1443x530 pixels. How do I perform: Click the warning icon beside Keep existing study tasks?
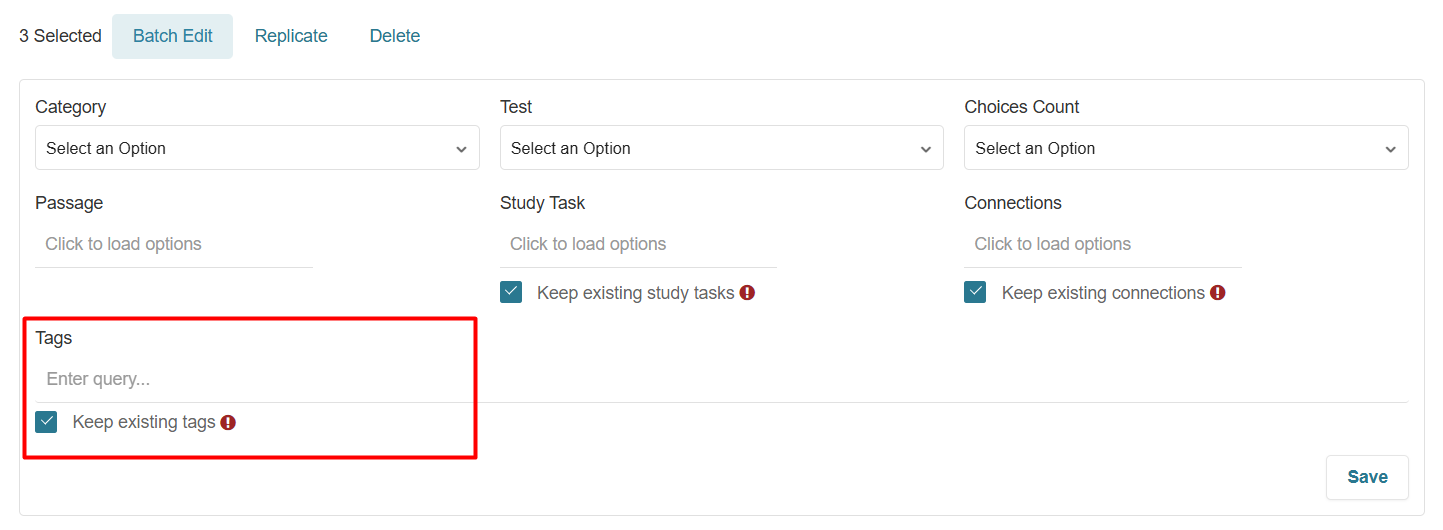point(747,293)
